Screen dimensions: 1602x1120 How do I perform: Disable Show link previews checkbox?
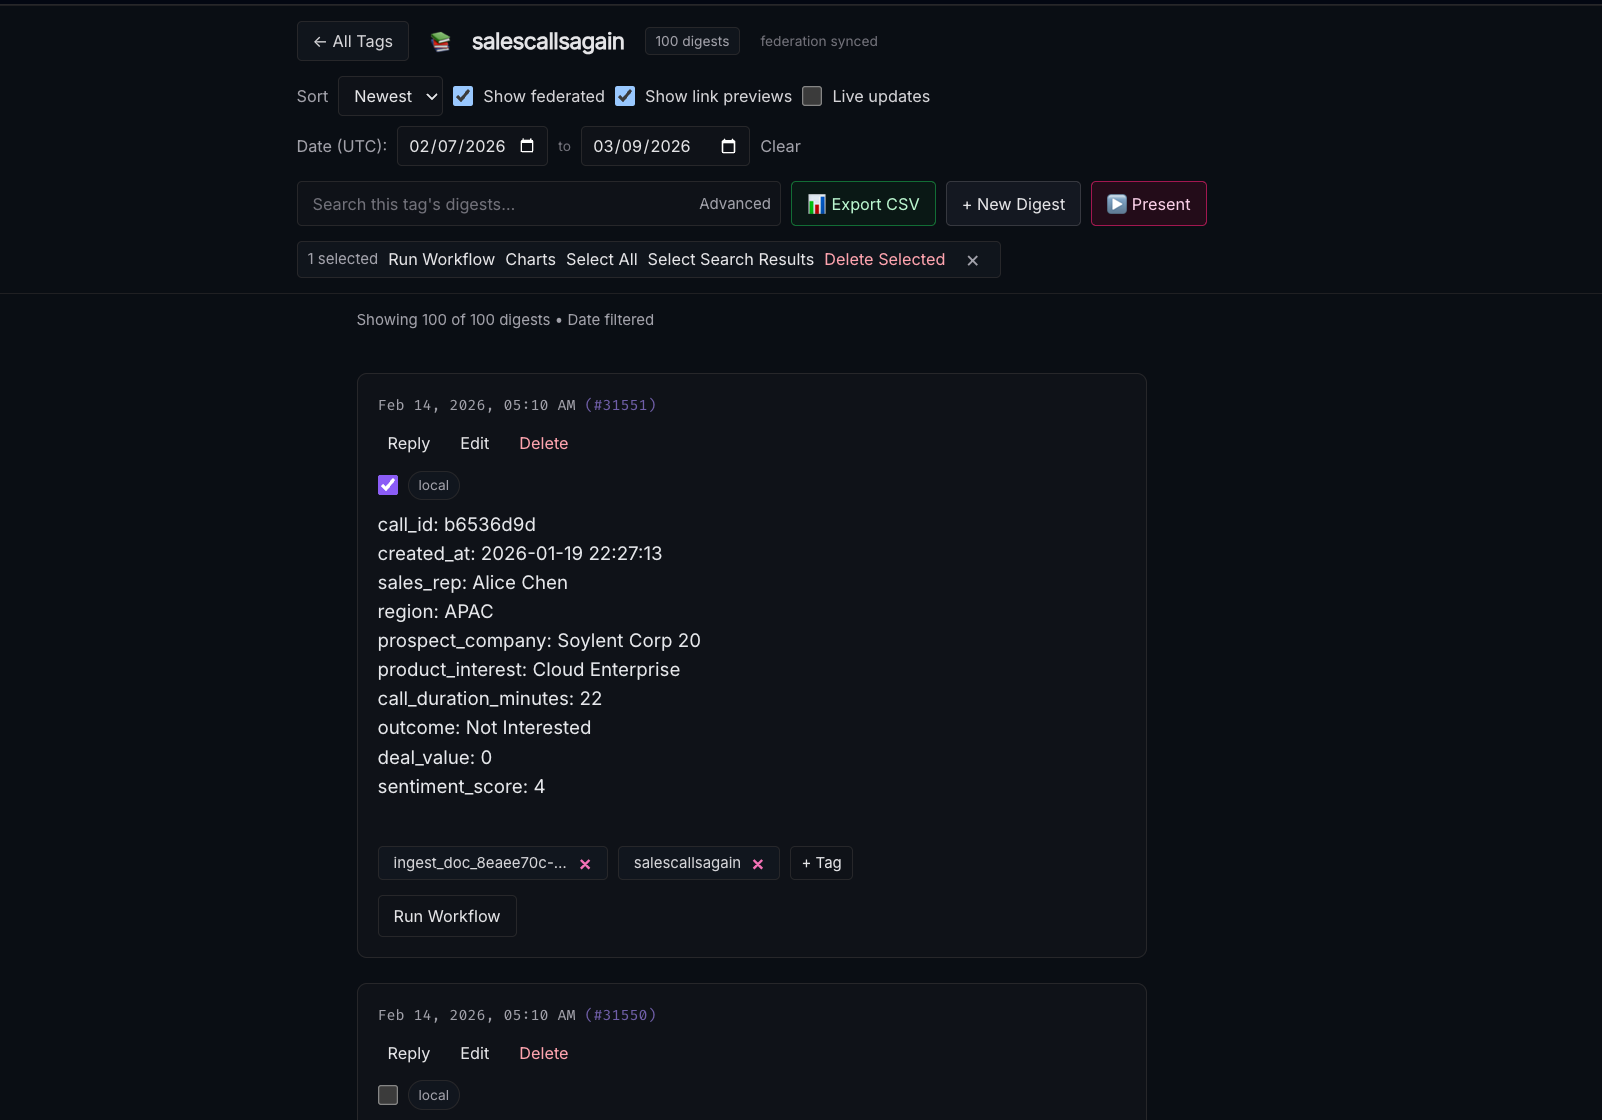pyautogui.click(x=625, y=96)
